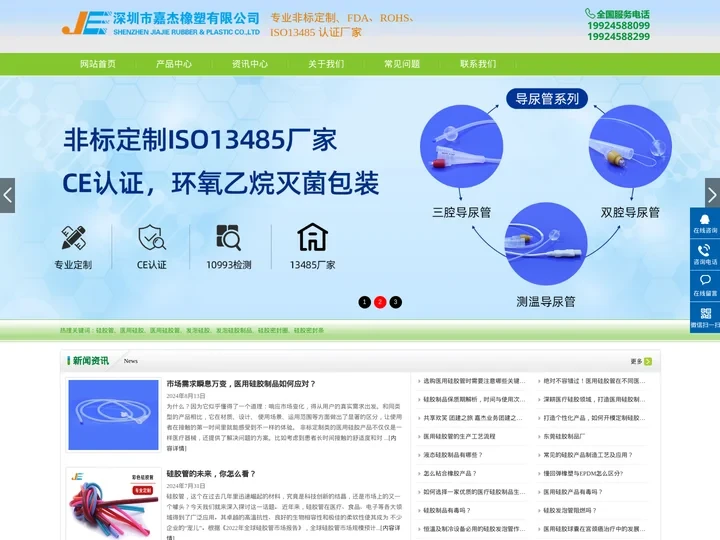
Task: Open 产品中心 nav menu
Action: 174,64
